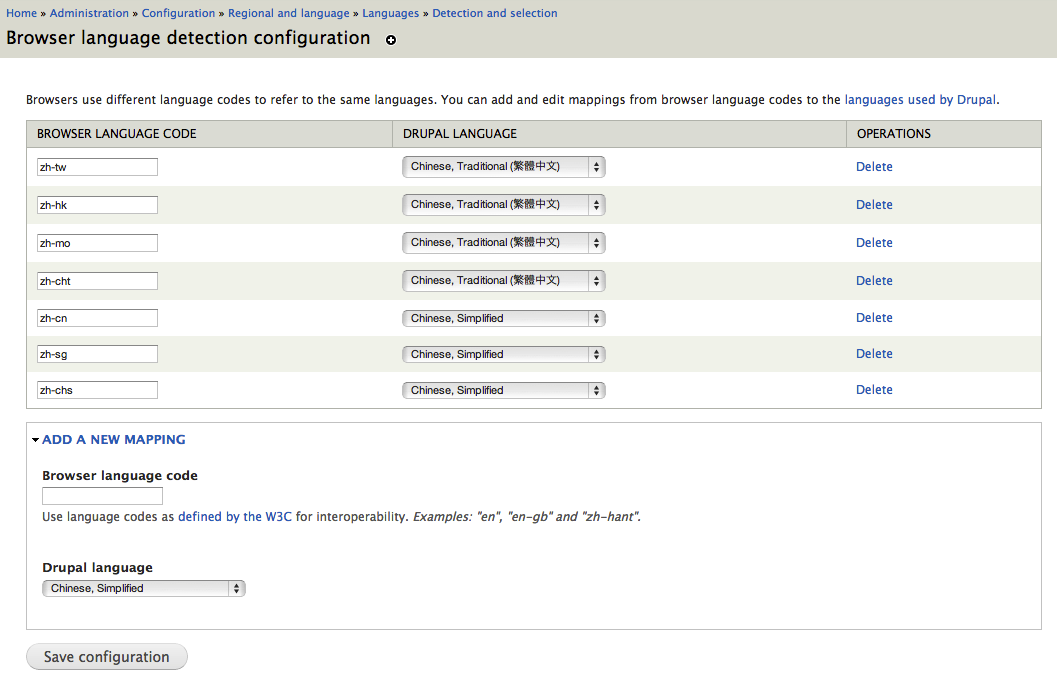Open Languages breadcrumb link
Image resolution: width=1057 pixels, height=683 pixels.
[390, 13]
